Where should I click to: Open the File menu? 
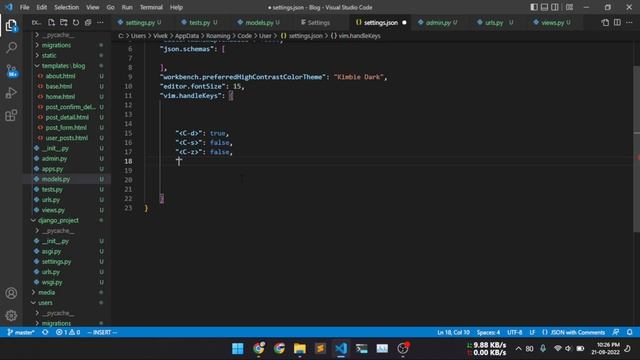(x=24, y=7)
